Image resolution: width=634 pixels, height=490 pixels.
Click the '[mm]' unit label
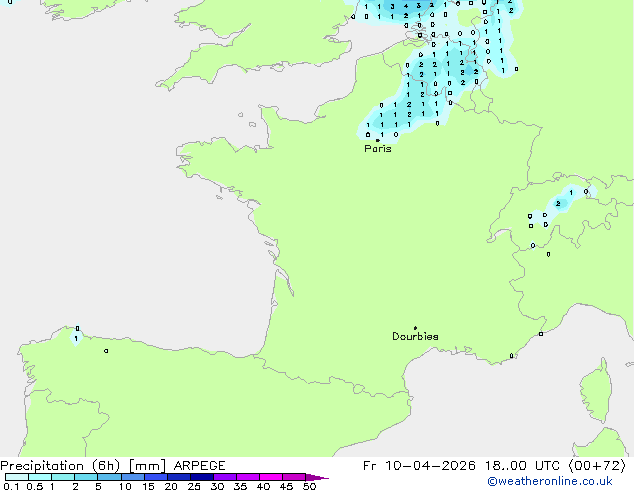(x=147, y=466)
